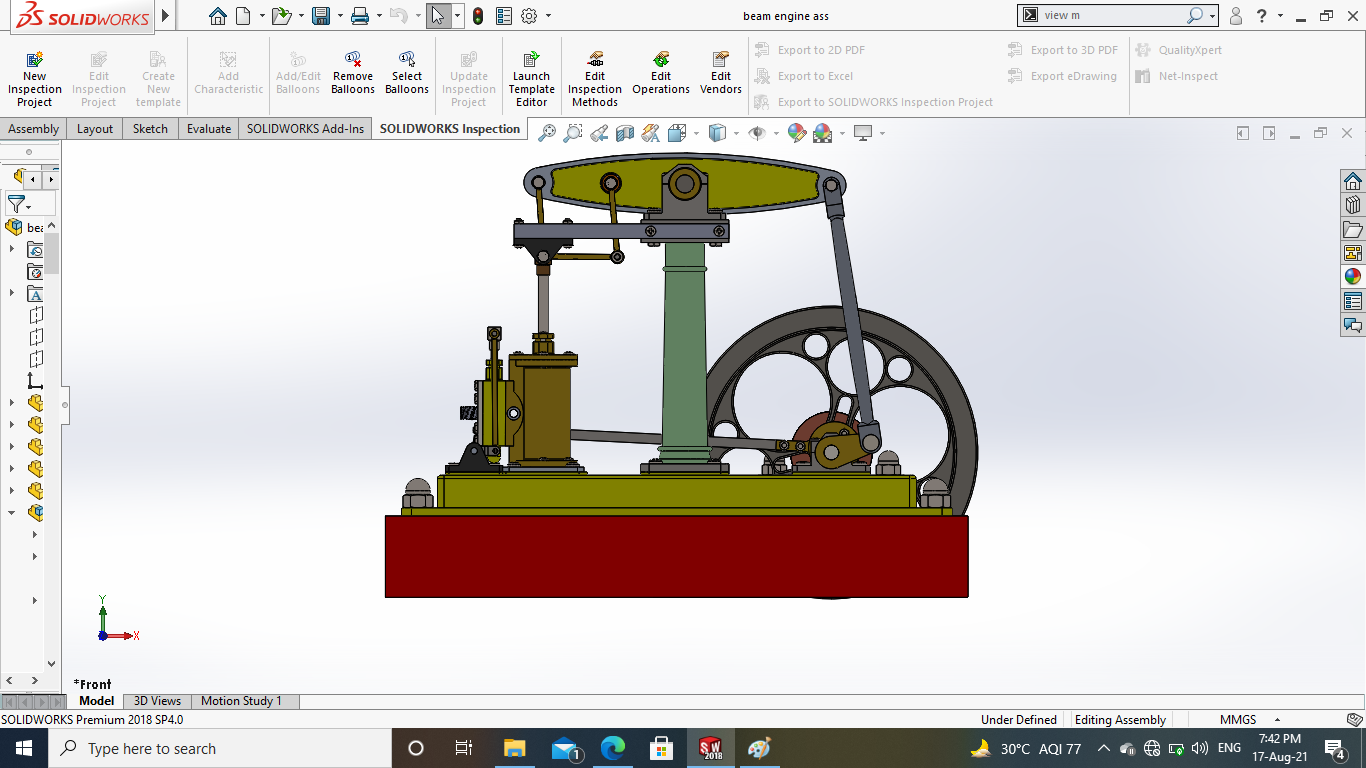Toggle the Select cursor tool
Viewport: 1366px width, 768px height.
tap(438, 16)
